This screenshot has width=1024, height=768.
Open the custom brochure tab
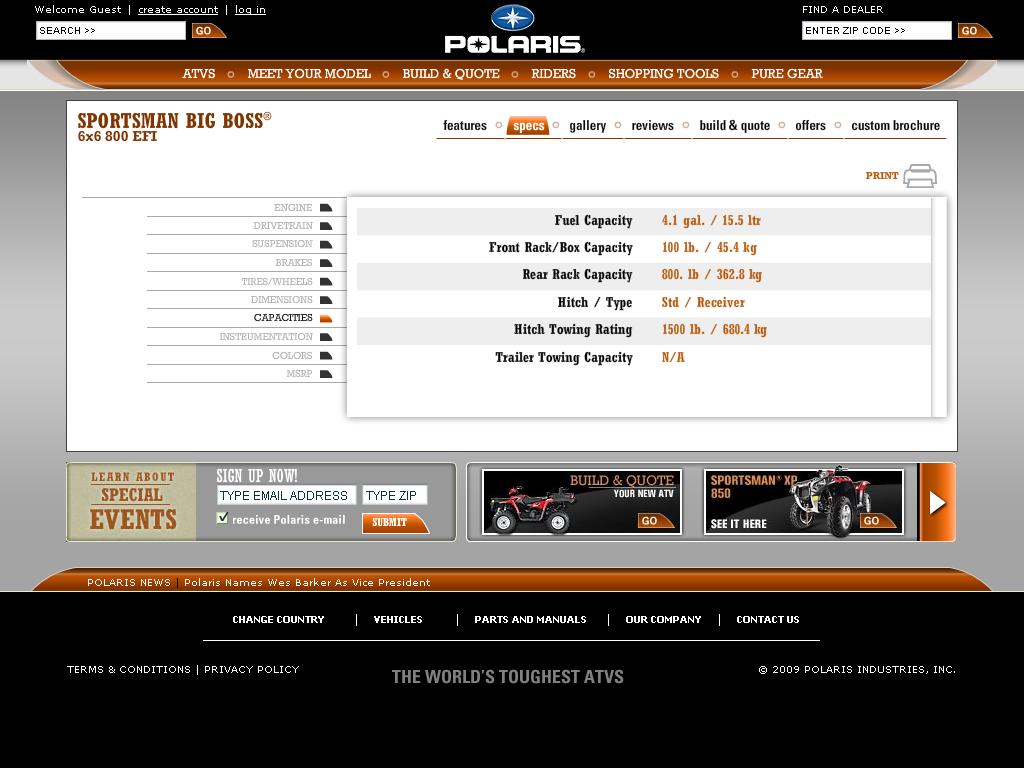(x=895, y=125)
